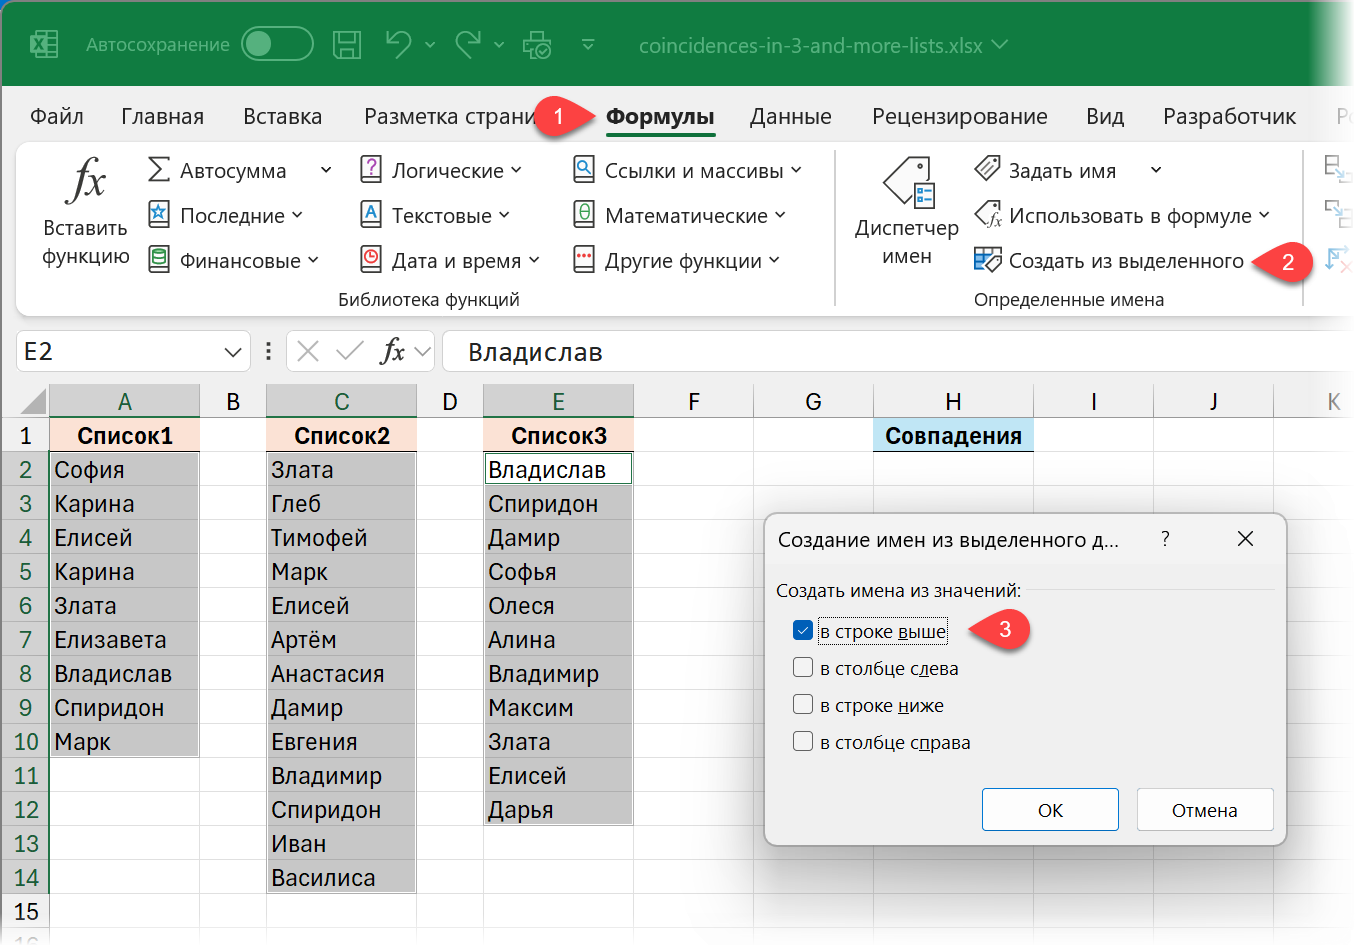Enable 'в столбце справа' checkbox
The width and height of the screenshot is (1355, 946).
click(x=803, y=742)
